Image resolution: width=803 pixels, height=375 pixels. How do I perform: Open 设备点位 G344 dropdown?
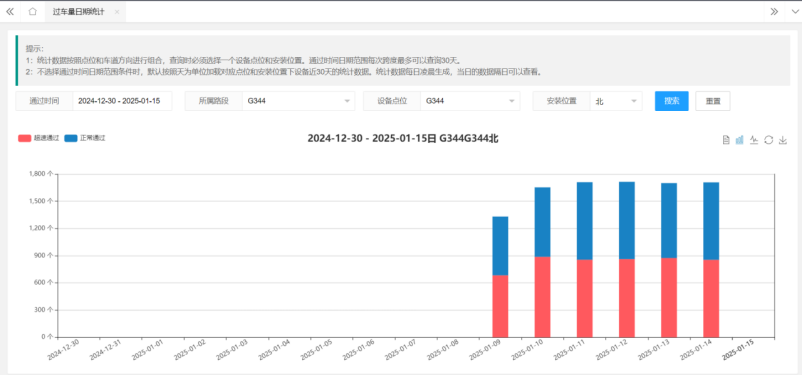pos(470,101)
